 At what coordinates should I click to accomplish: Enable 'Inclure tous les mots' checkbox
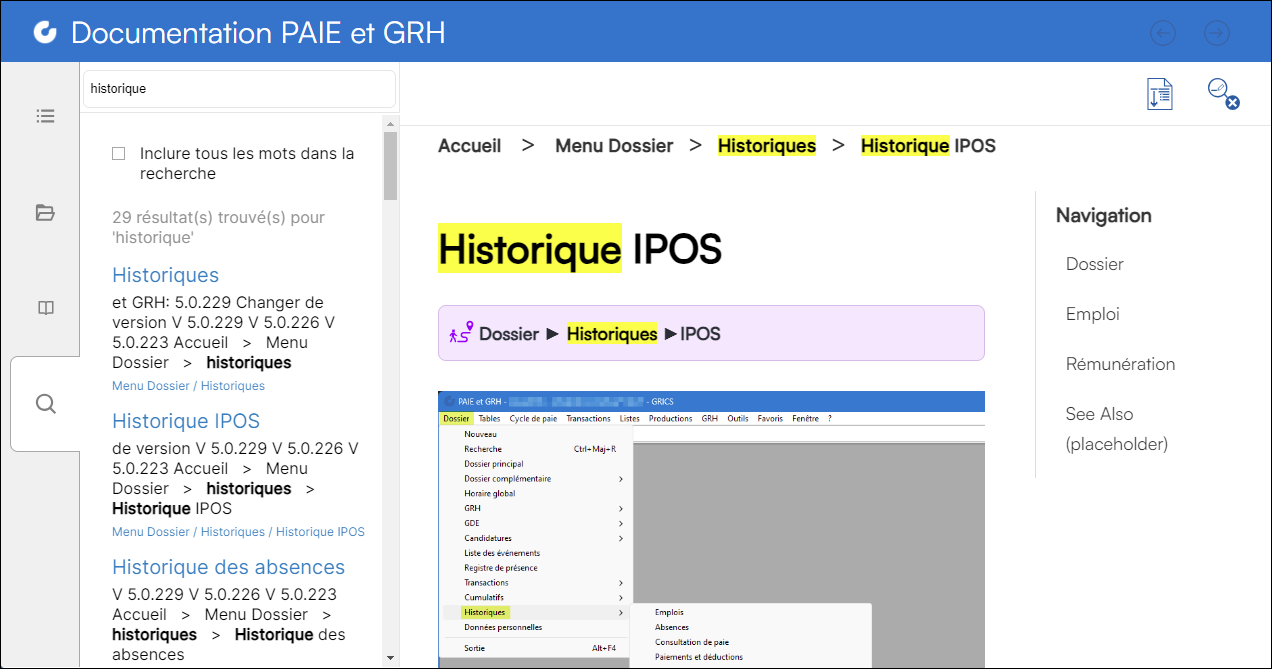click(119, 154)
